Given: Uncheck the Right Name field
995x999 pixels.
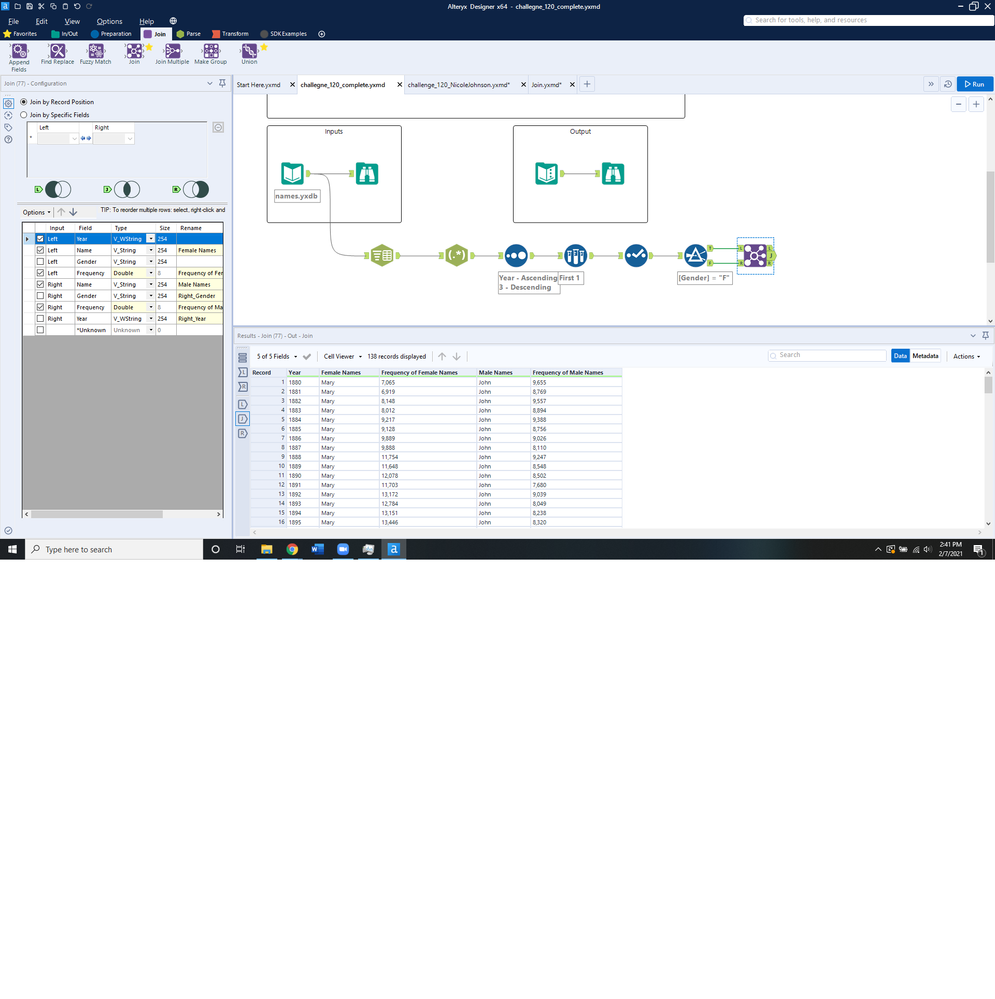Looking at the screenshot, I should tap(40, 285).
